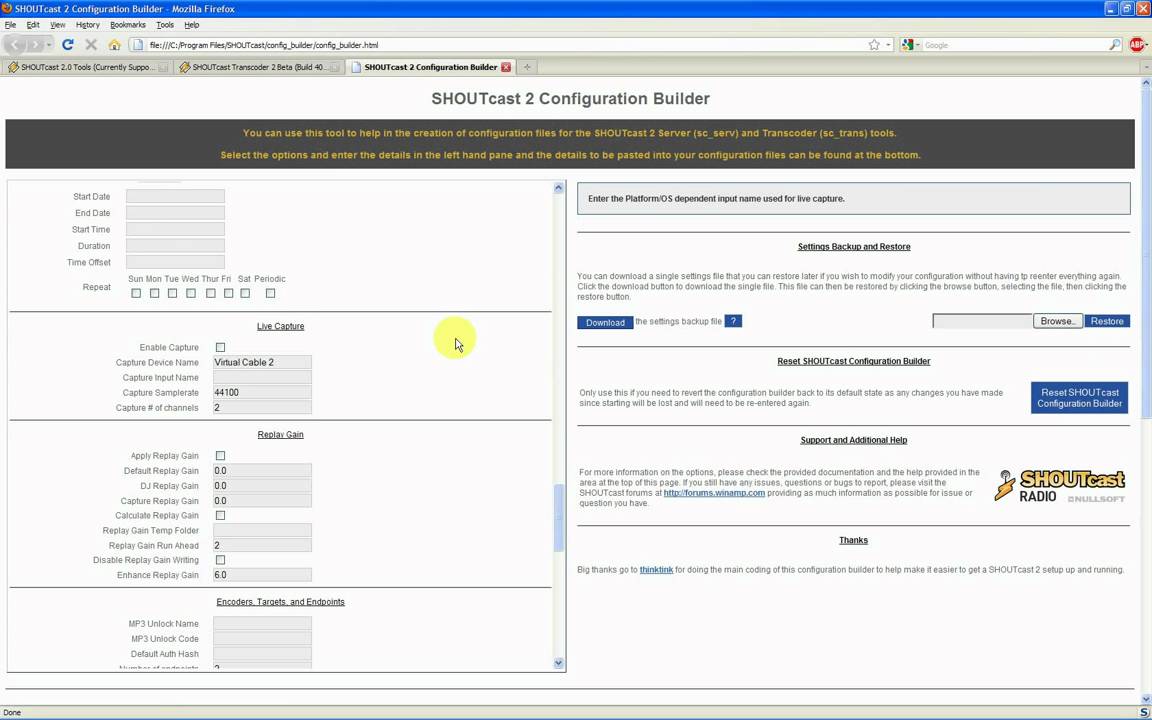
Task: Click the Google search box
Action: click(1014, 45)
